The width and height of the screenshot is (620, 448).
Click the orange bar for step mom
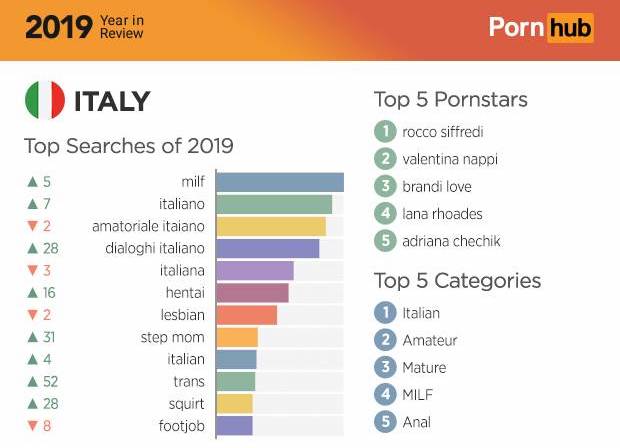click(x=237, y=337)
